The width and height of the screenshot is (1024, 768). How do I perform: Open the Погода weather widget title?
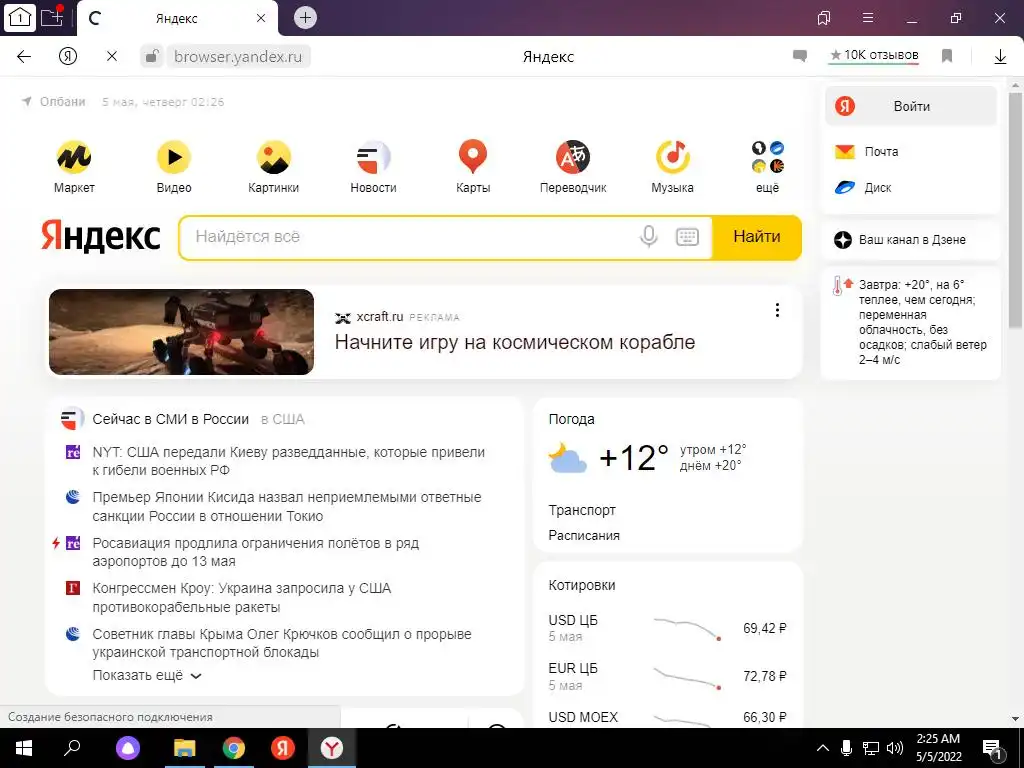[571, 419]
